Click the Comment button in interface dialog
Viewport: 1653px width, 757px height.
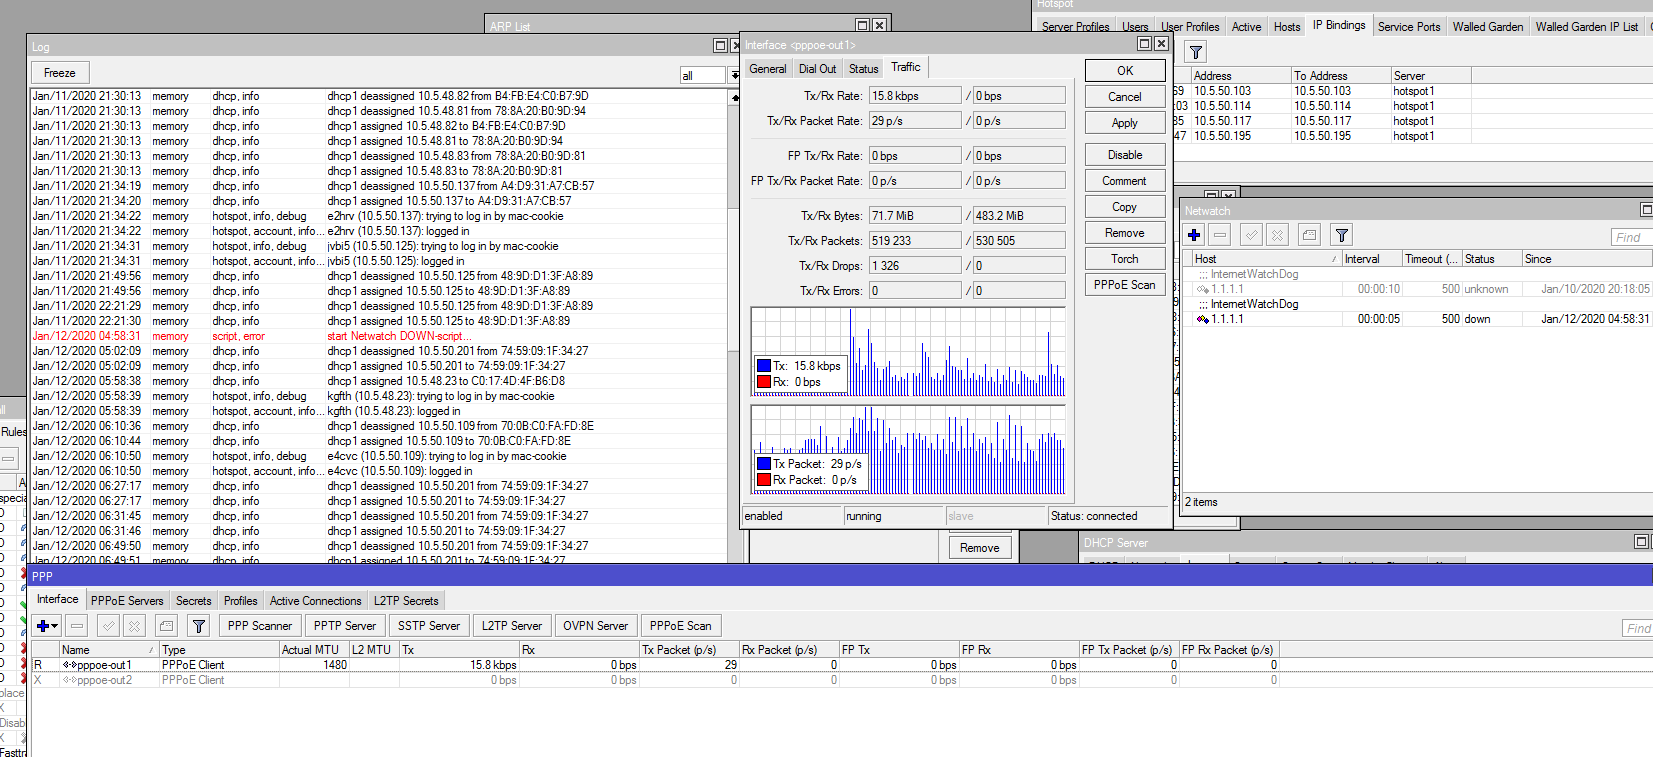pyautogui.click(x=1125, y=181)
